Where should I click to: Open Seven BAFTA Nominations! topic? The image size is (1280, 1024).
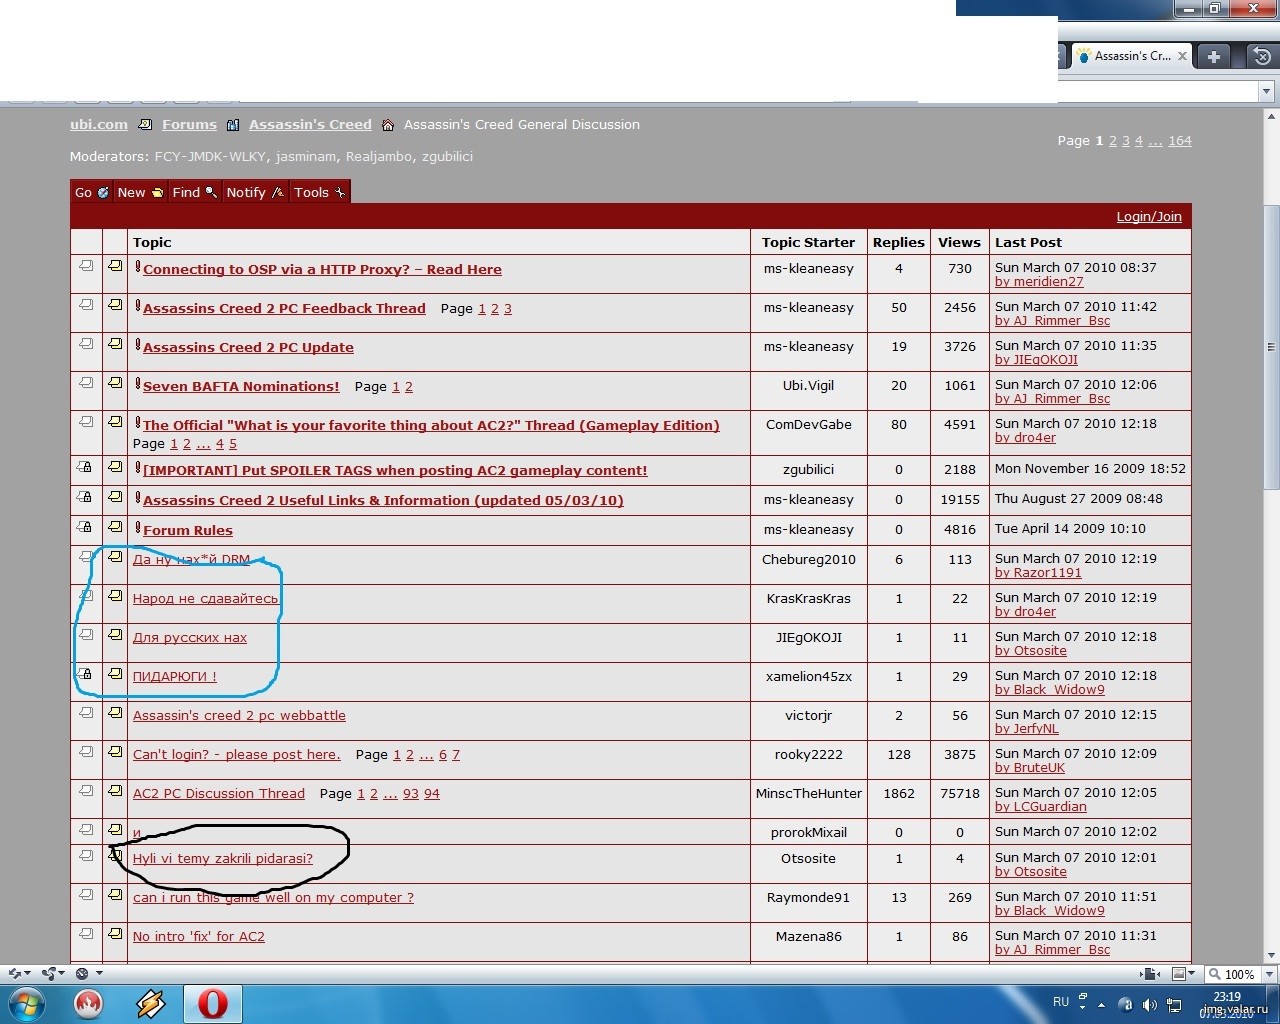coord(241,386)
